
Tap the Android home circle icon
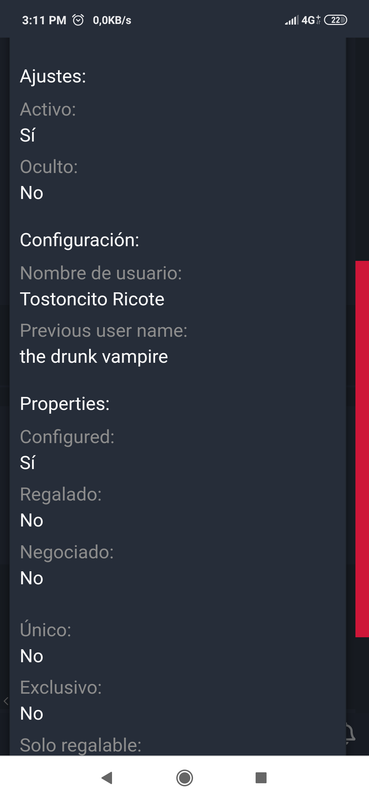184,778
